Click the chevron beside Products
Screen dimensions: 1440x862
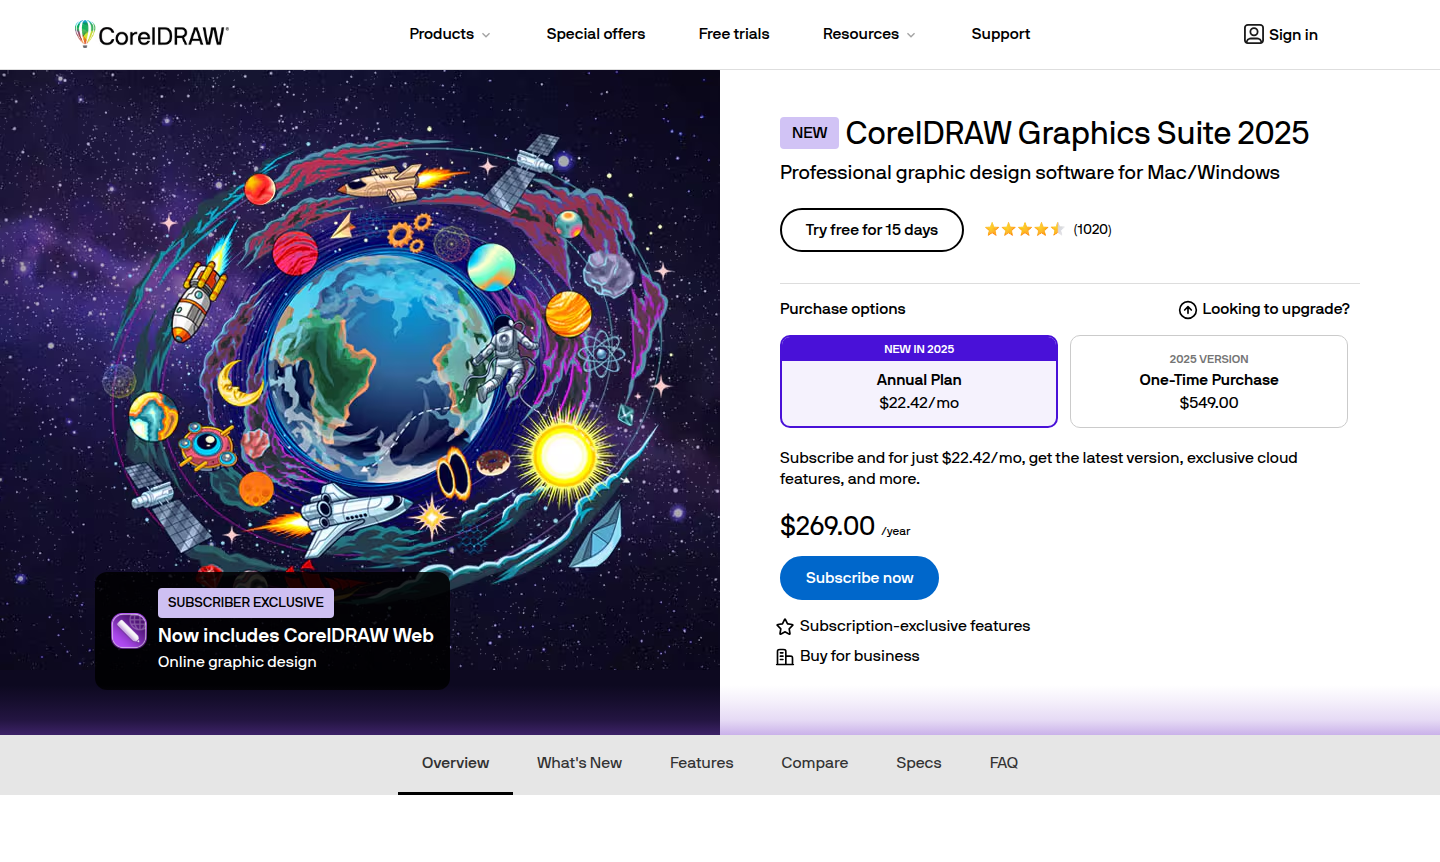(x=486, y=34)
